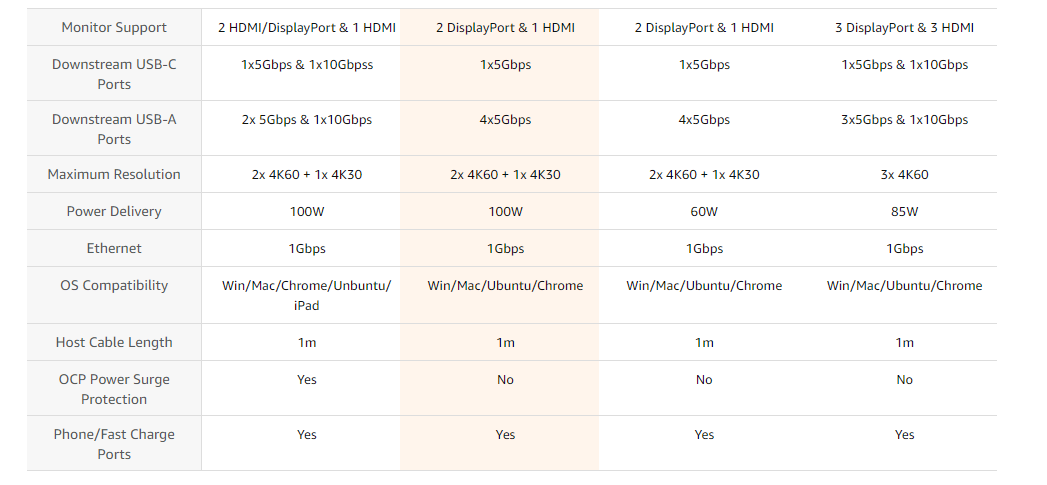This screenshot has width=1047, height=485.
Task: Select the "2 HDMI/DisplayPort & 1 HDMI" cell
Action: [x=307, y=28]
